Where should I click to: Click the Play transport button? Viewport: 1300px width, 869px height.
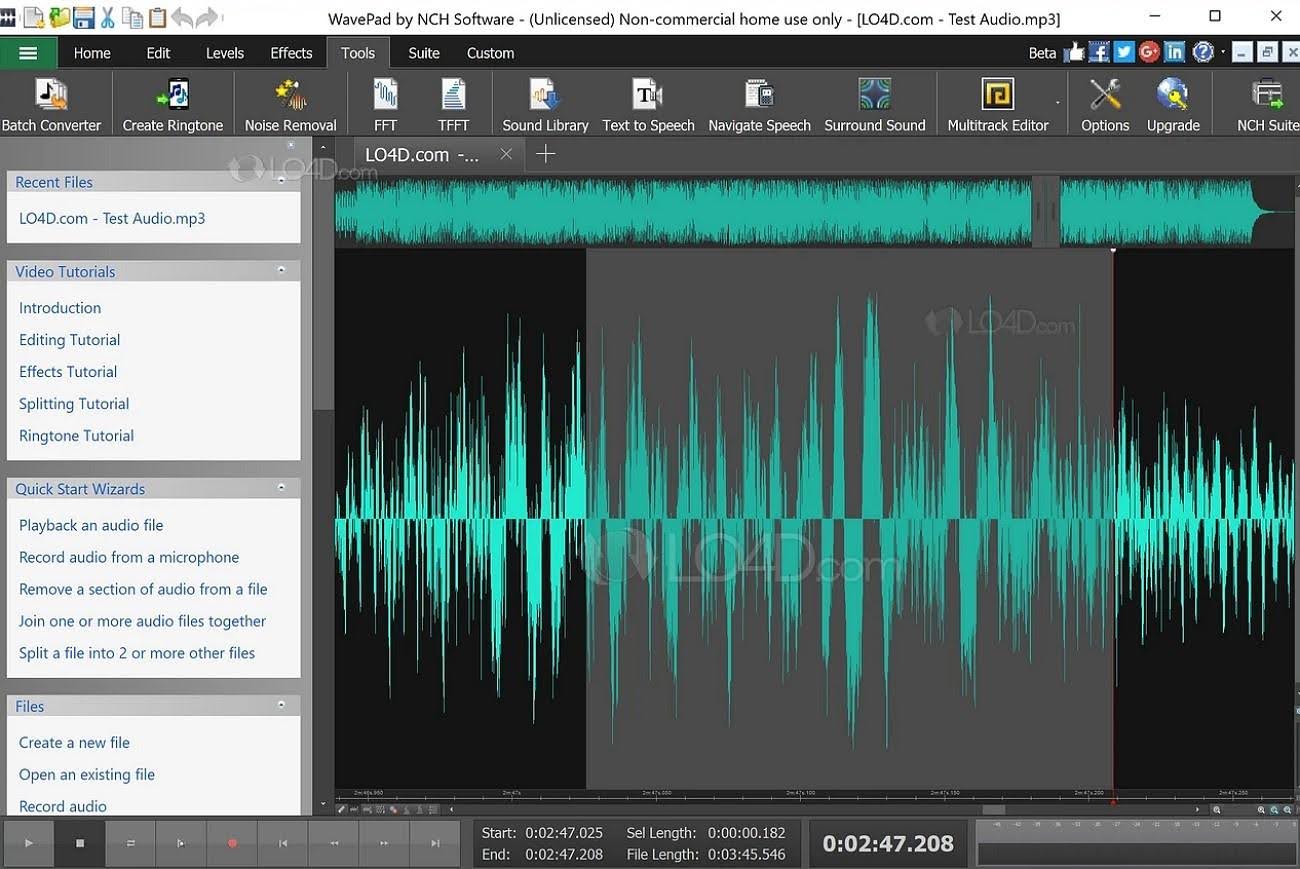(28, 843)
